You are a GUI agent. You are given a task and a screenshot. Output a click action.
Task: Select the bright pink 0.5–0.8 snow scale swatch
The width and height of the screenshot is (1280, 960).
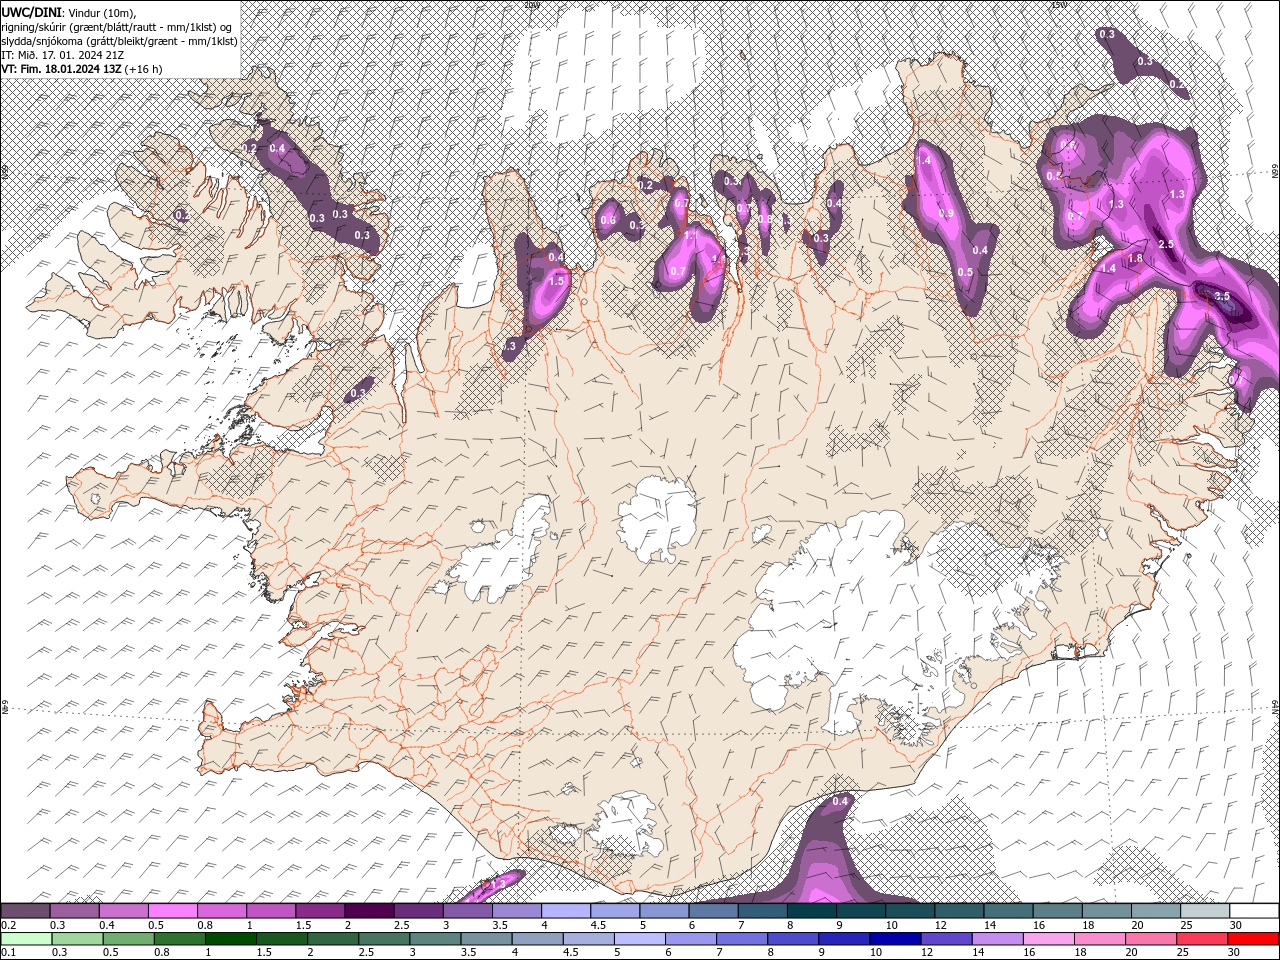tap(173, 910)
